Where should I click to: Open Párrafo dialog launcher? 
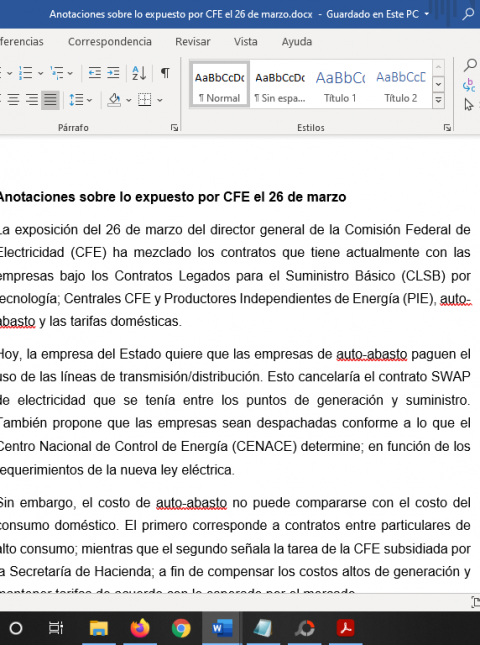pyautogui.click(x=174, y=128)
